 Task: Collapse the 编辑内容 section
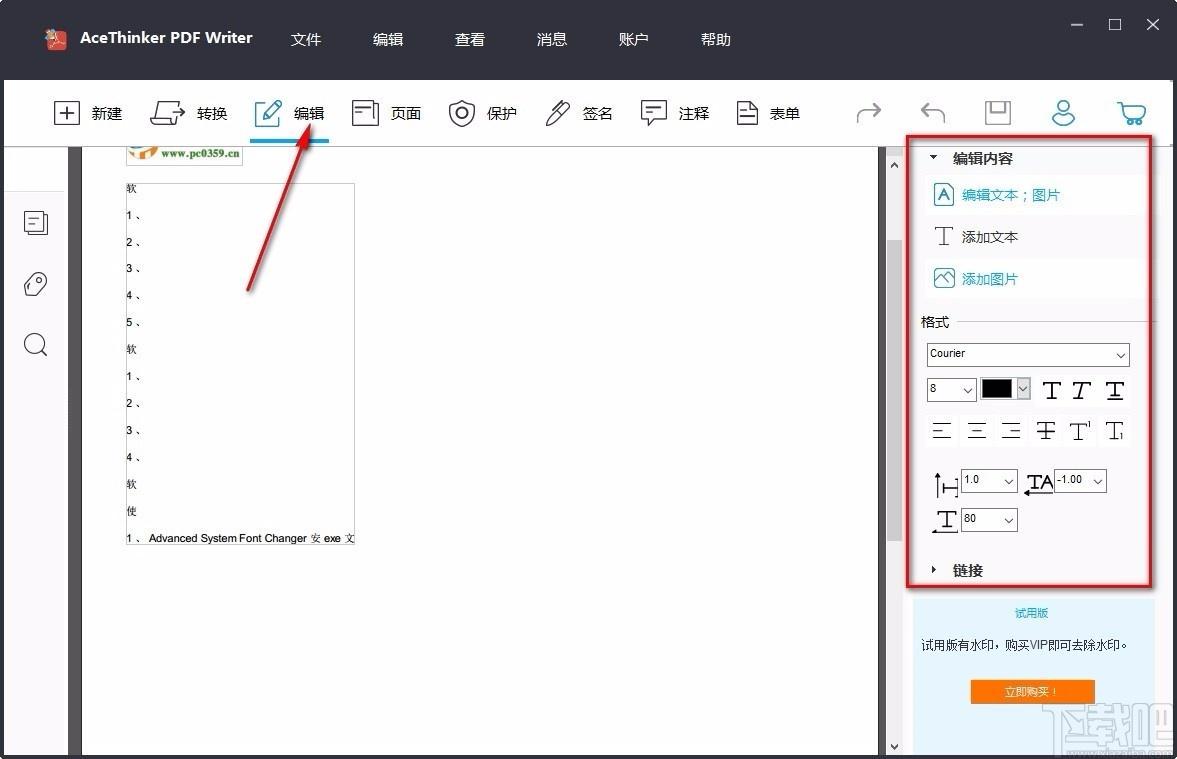(x=934, y=158)
